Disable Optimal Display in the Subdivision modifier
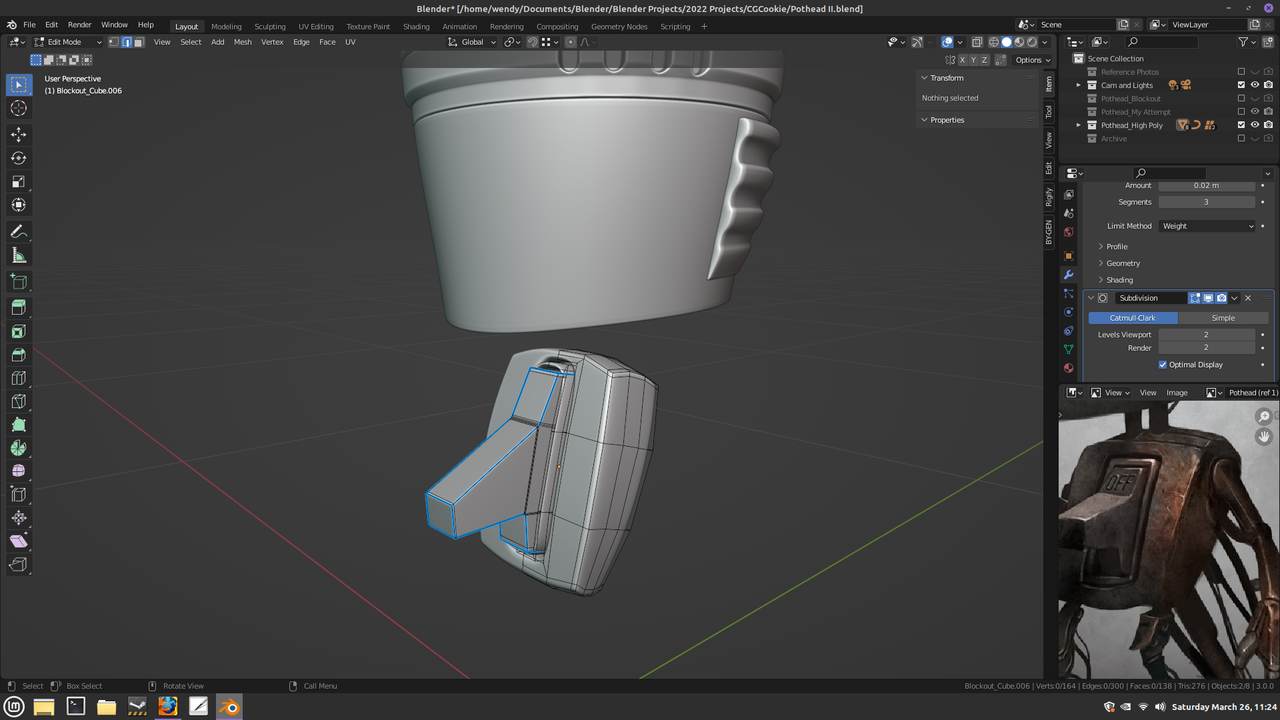Image resolution: width=1280 pixels, height=720 pixels. pos(1162,364)
